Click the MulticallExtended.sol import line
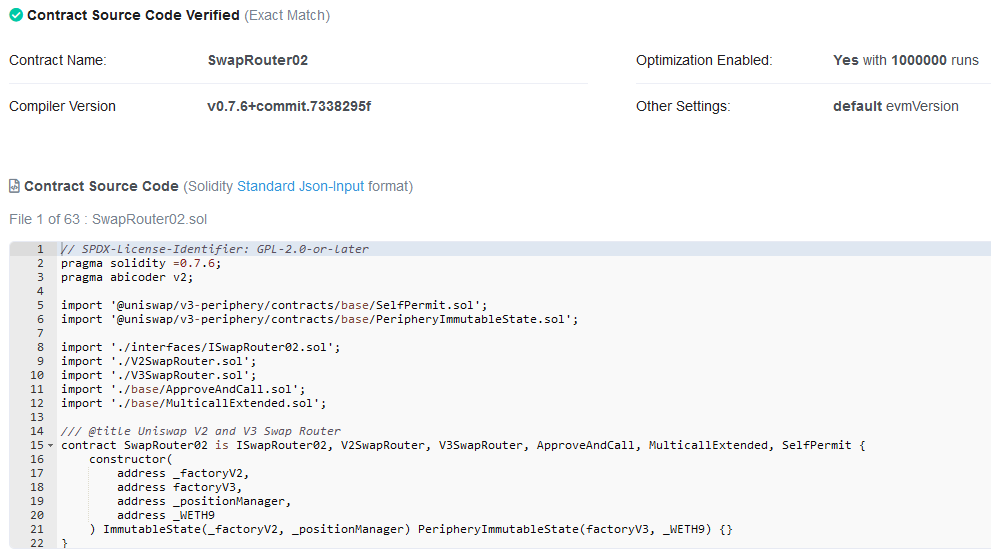The image size is (991, 553). pos(193,403)
